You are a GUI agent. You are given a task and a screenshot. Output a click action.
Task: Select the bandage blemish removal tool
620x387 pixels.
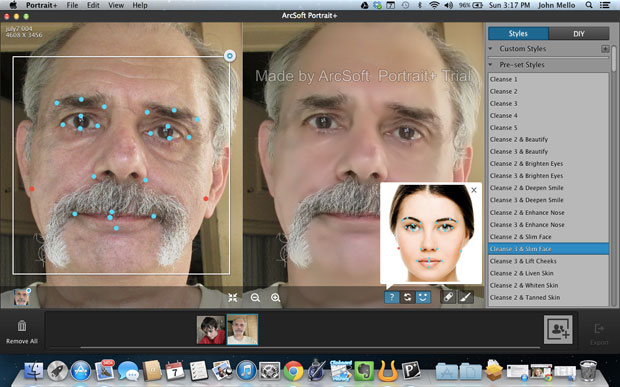coord(448,297)
